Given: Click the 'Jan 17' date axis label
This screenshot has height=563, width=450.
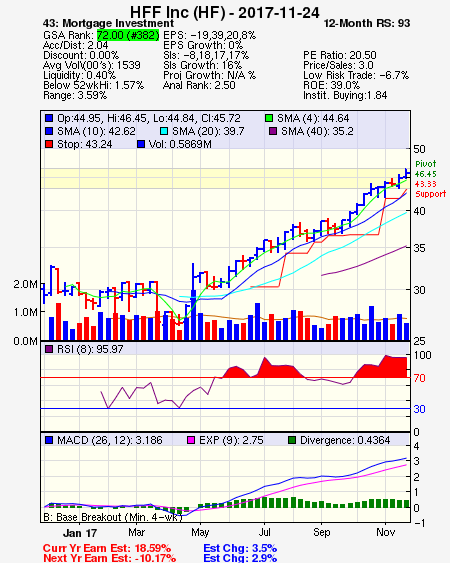Looking at the screenshot, I should click(80, 533).
